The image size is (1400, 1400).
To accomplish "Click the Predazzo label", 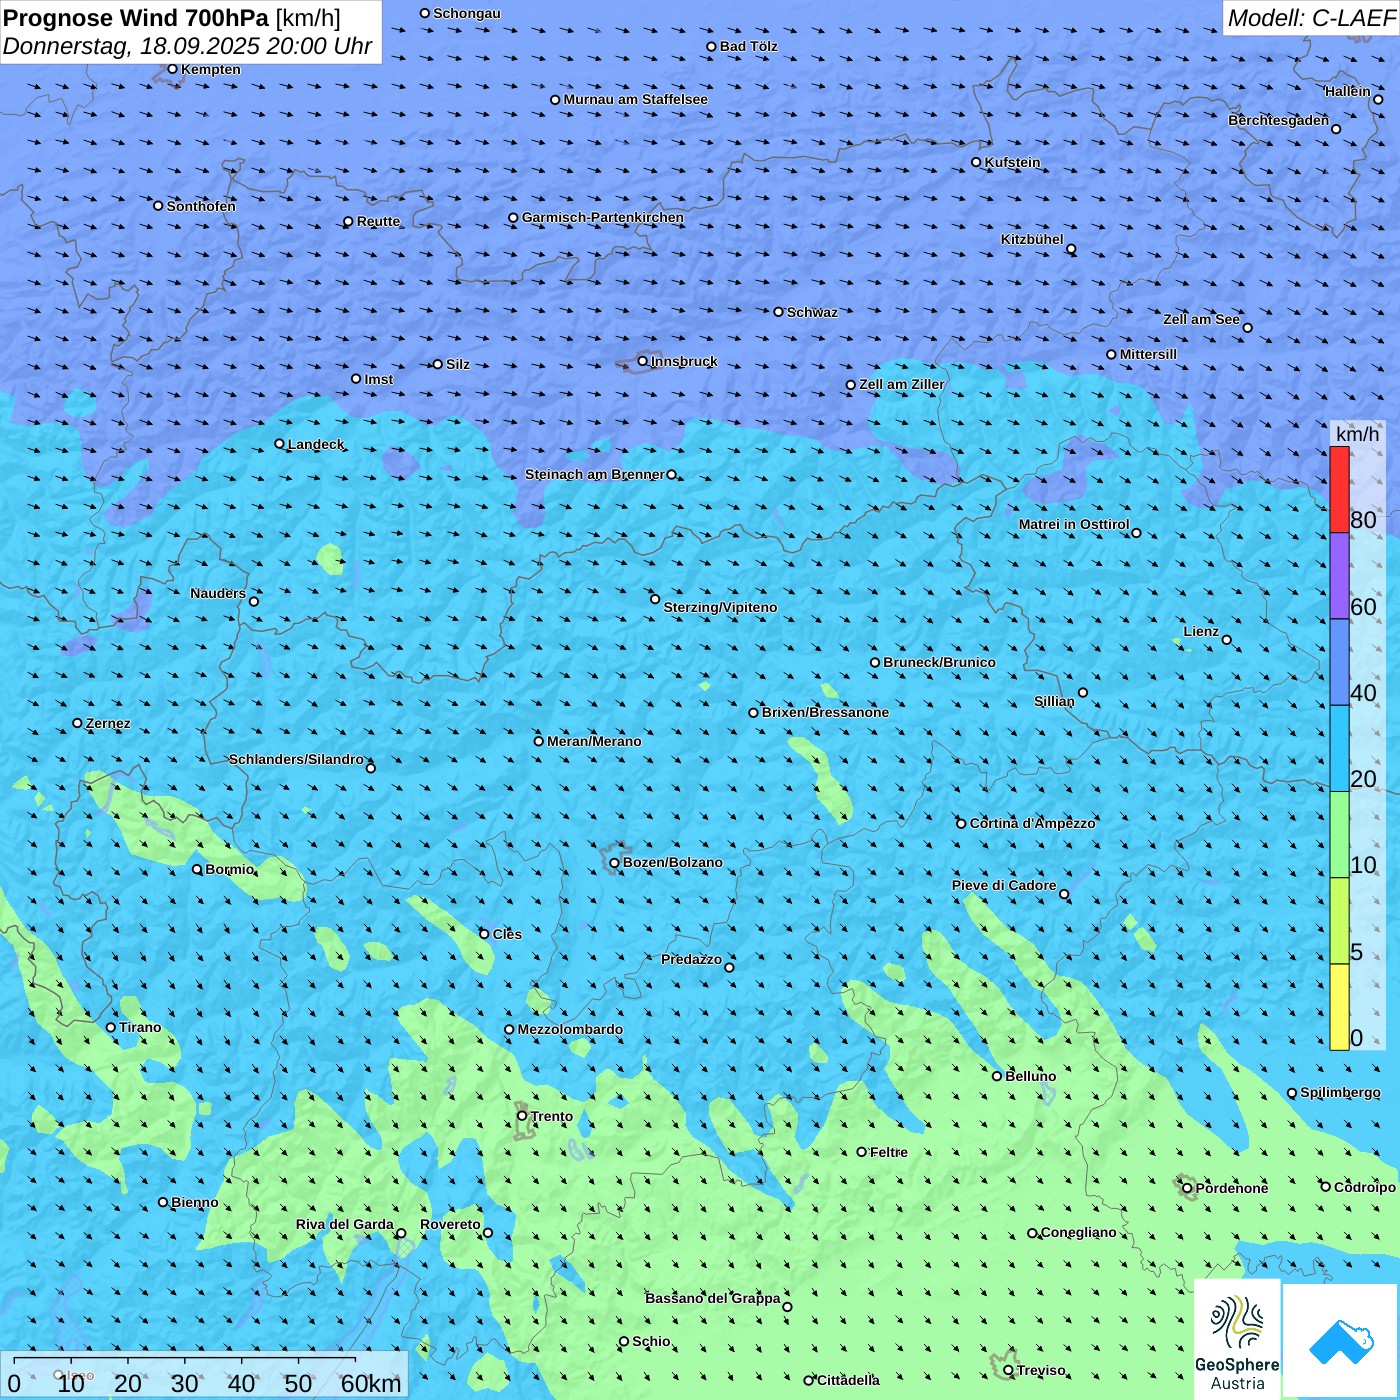I will pyautogui.click(x=692, y=959).
